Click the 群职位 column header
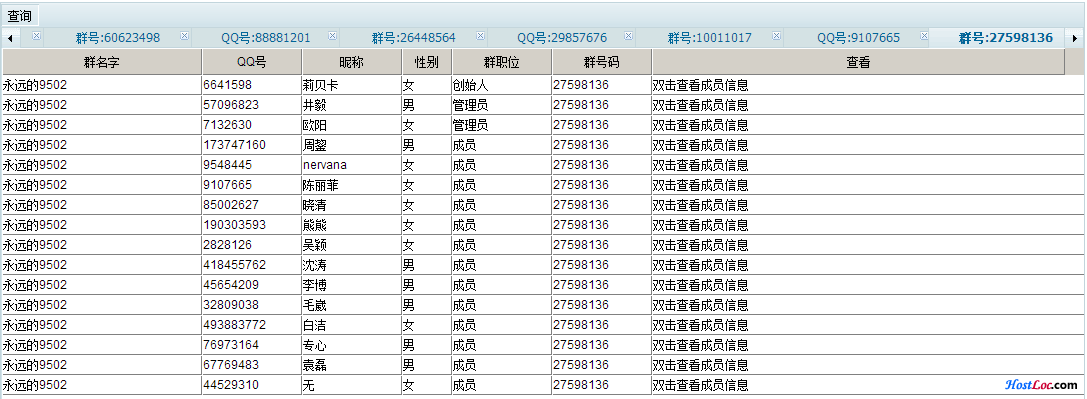 click(502, 62)
